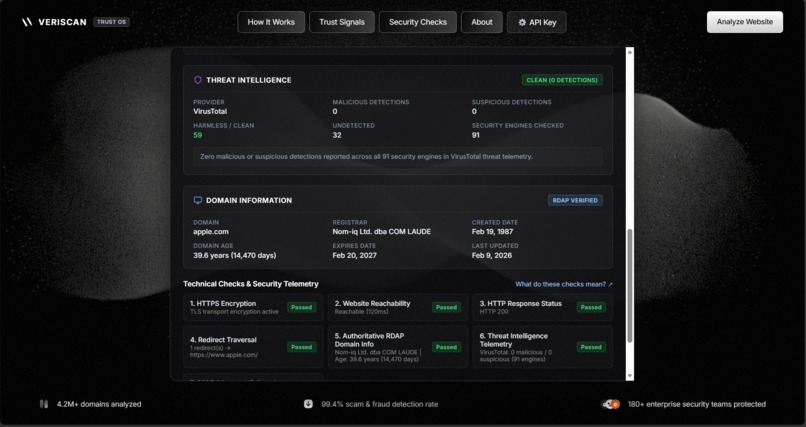
Task: Click the Authoritative RDAP Domain Info card
Action: (x=398, y=347)
